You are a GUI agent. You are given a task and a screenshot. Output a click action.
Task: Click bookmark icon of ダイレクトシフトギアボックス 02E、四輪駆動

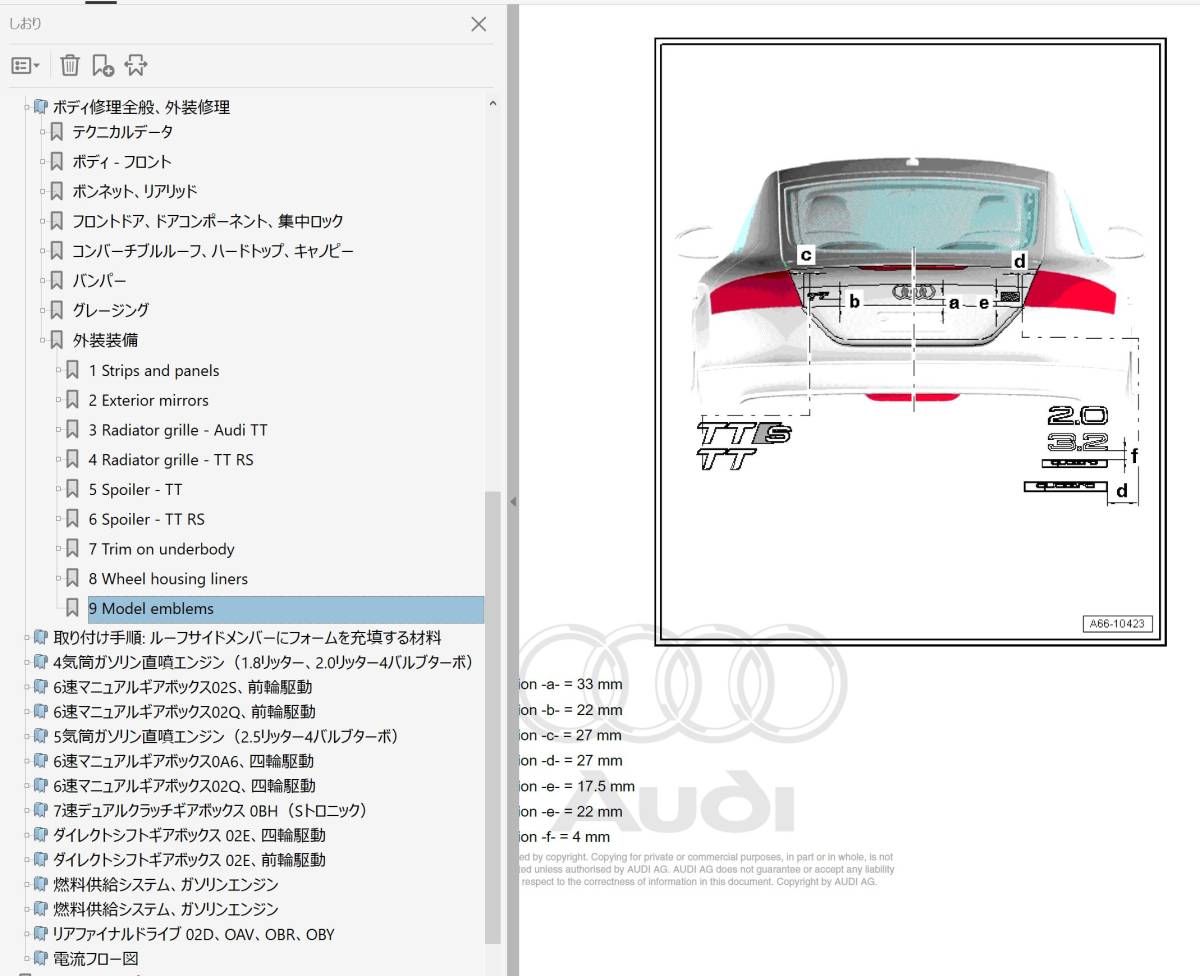[x=40, y=835]
